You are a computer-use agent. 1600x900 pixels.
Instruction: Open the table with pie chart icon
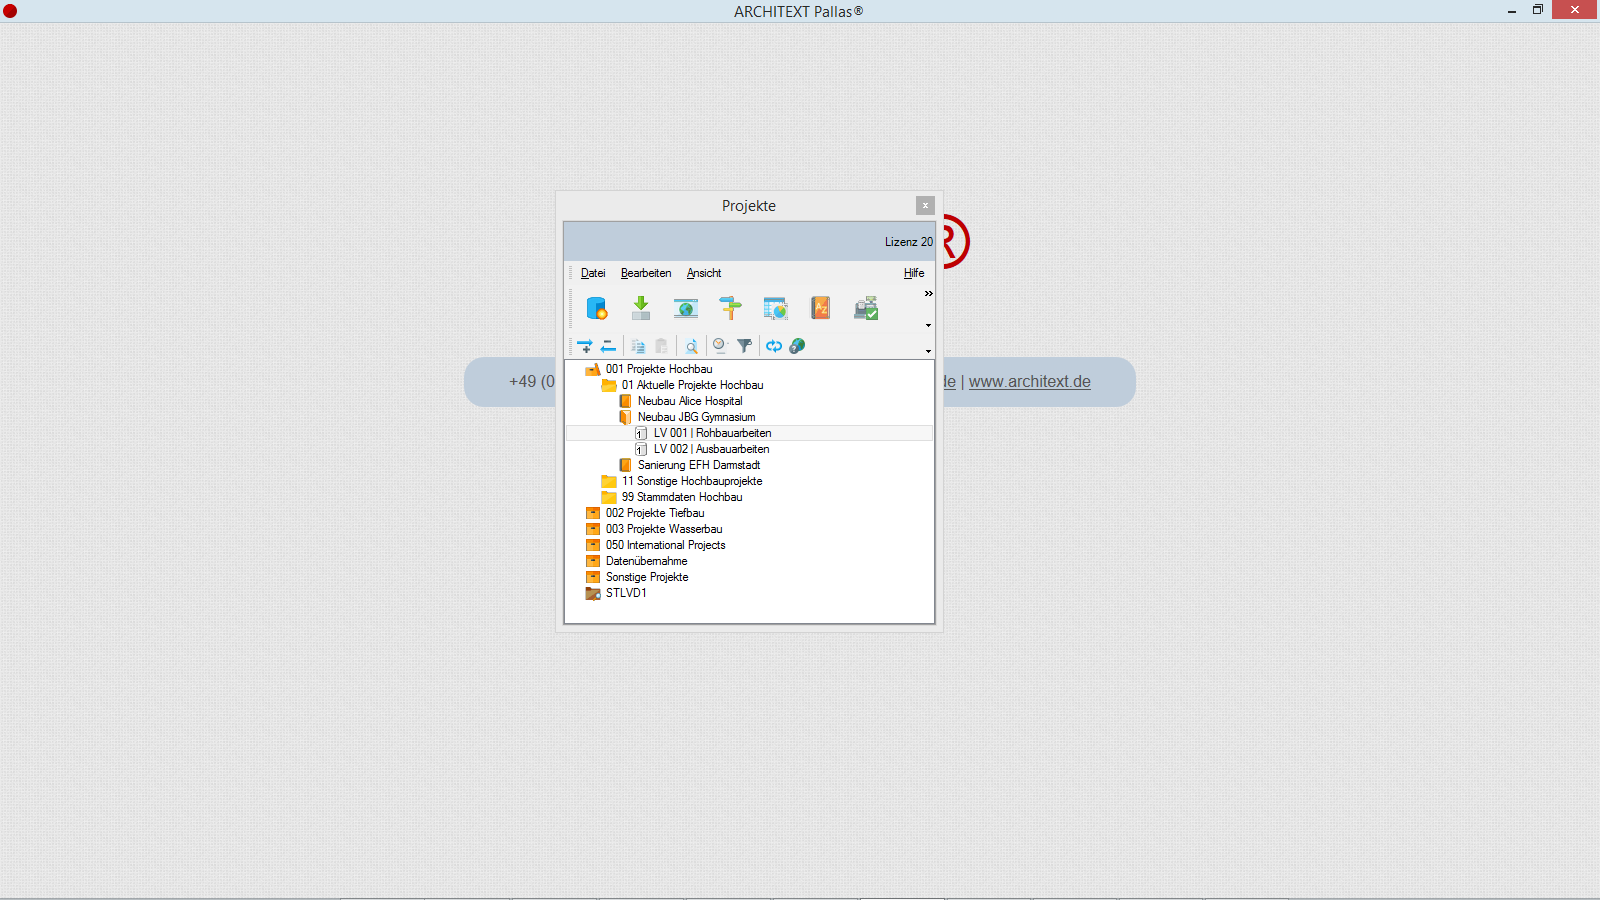coord(775,308)
